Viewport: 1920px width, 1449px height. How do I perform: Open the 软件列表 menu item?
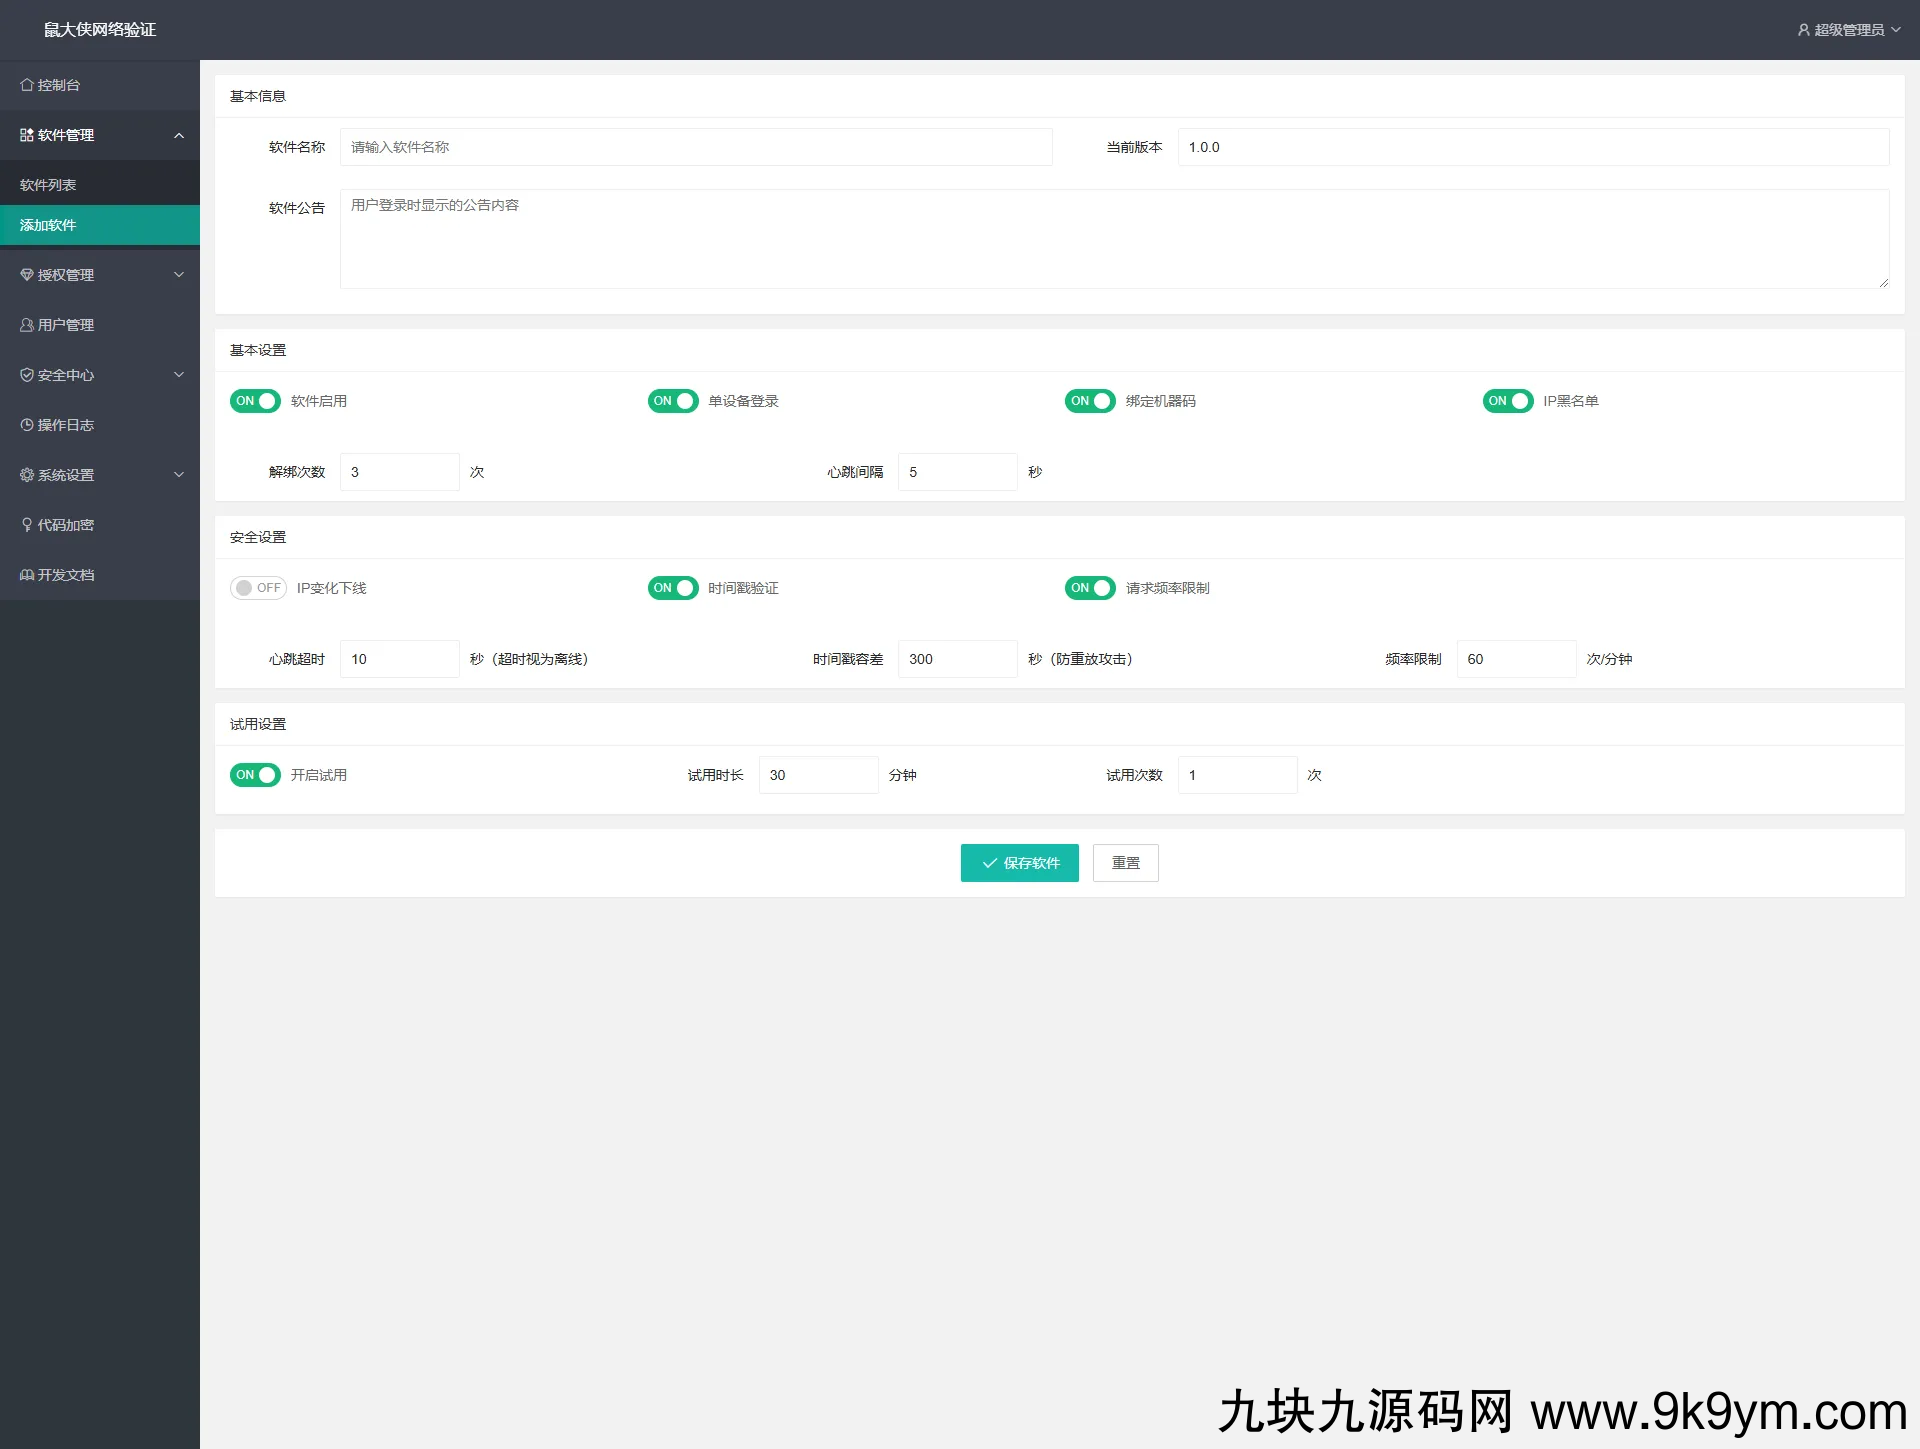point(48,185)
